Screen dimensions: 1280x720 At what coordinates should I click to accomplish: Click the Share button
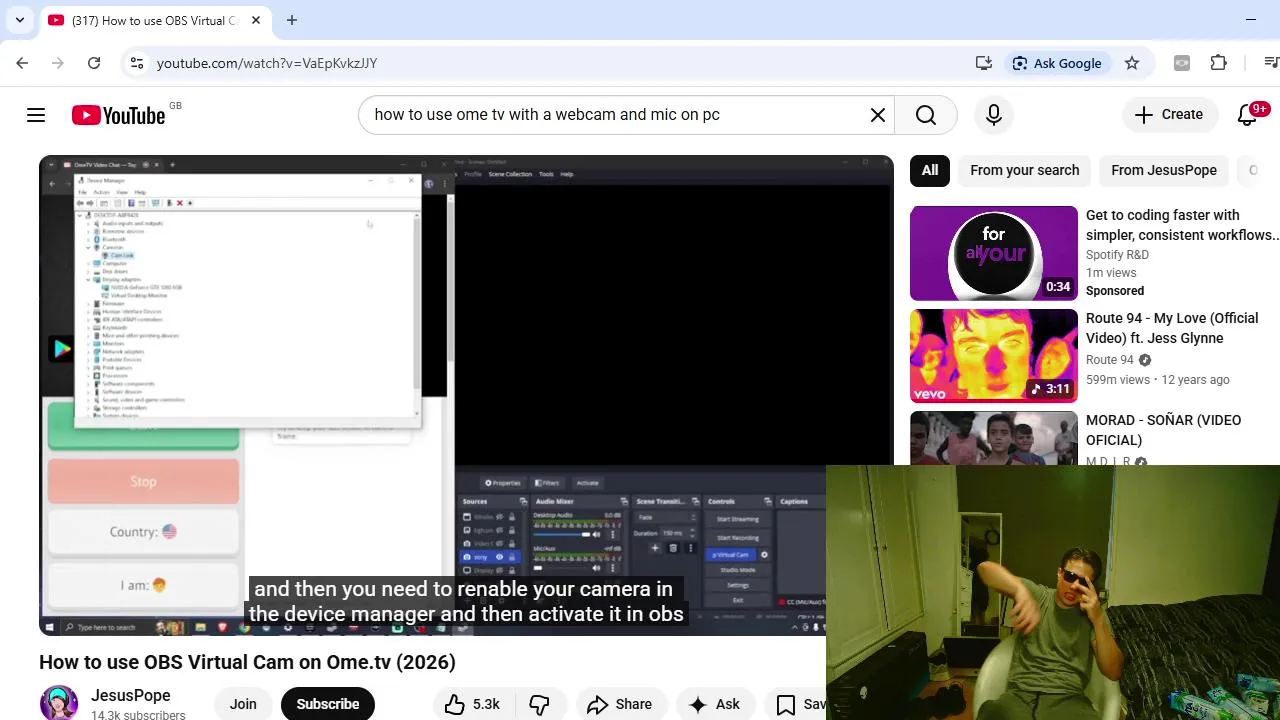pyautogui.click(x=620, y=704)
